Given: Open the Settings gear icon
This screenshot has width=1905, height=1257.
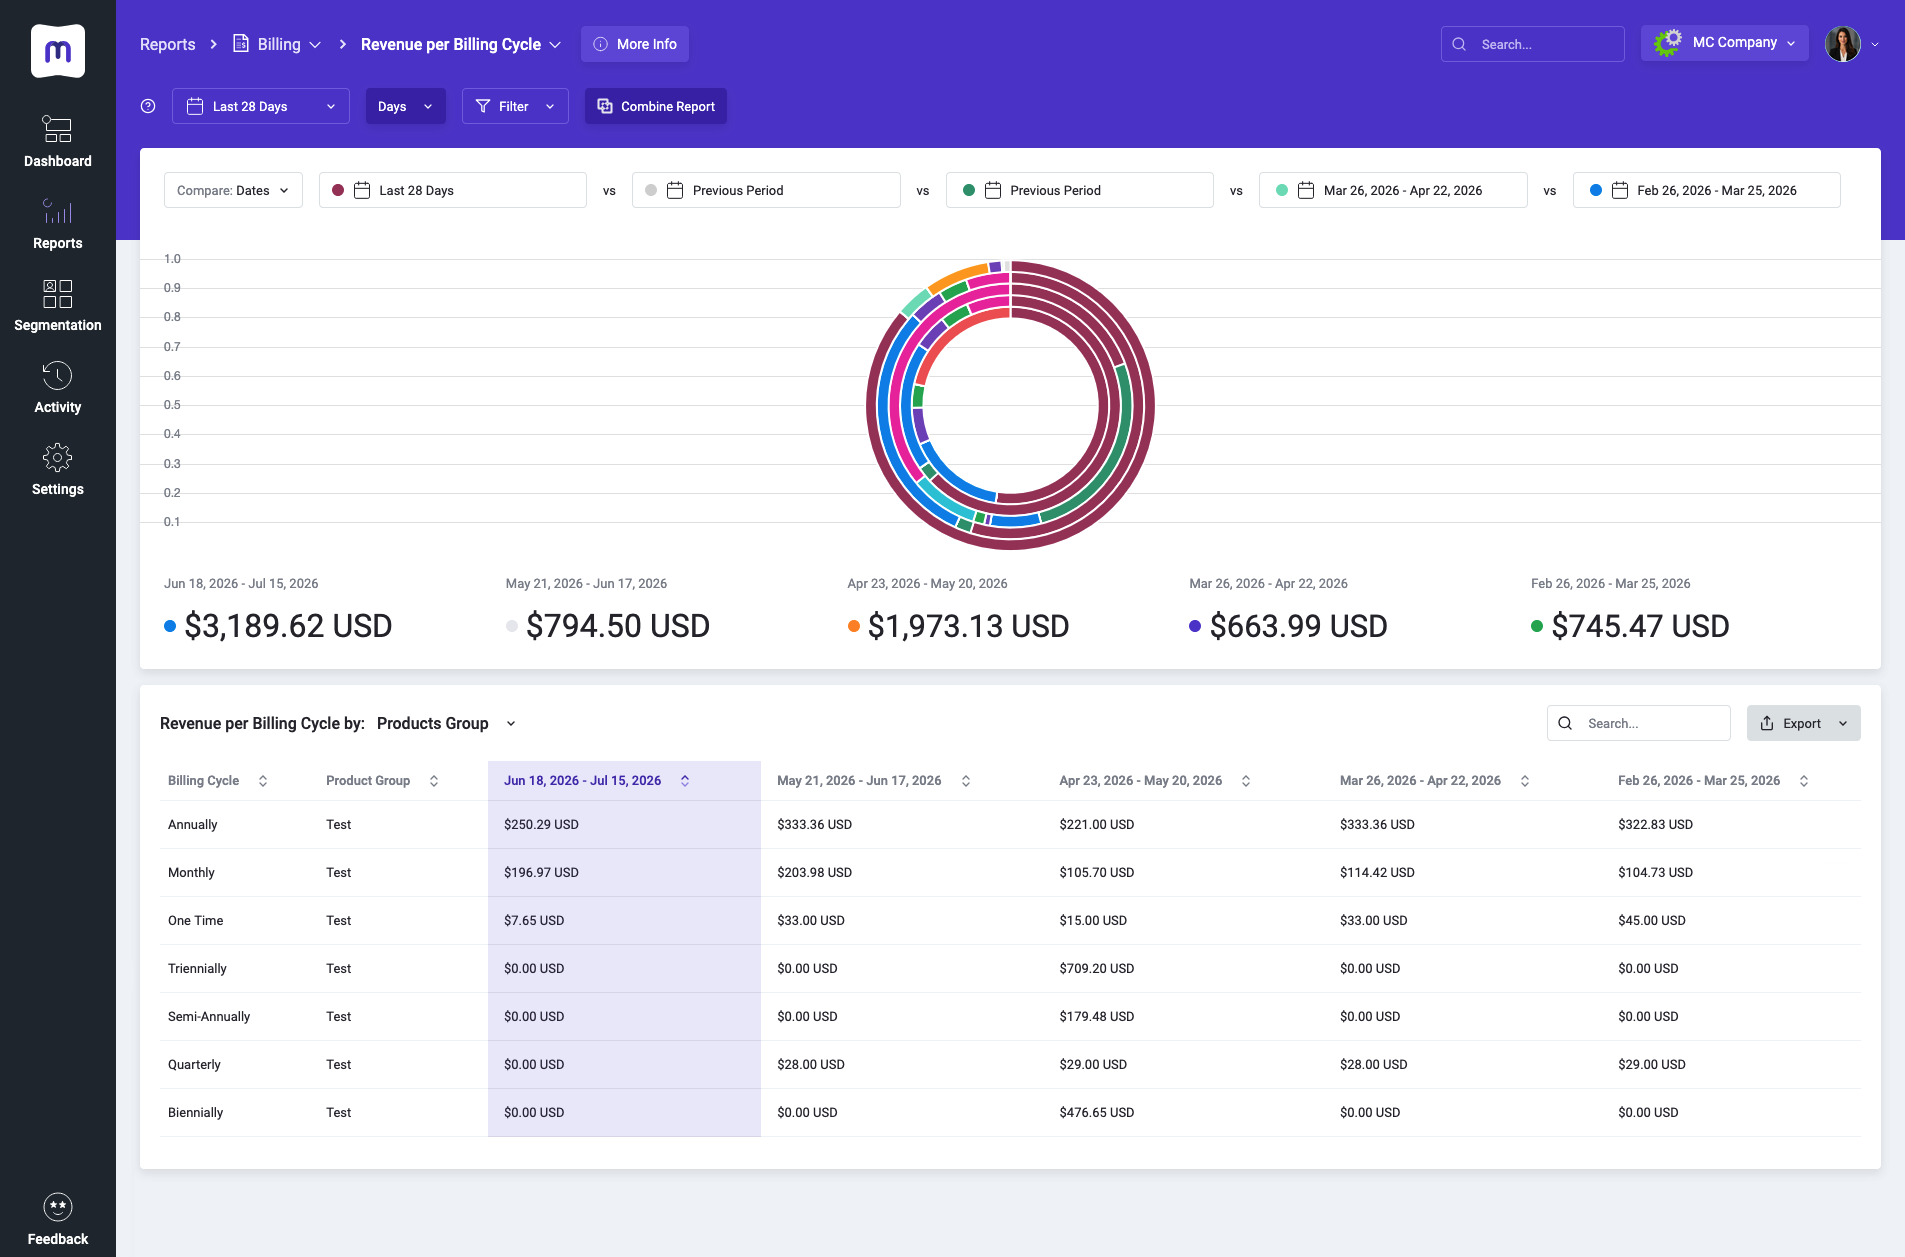Looking at the screenshot, I should [57, 457].
